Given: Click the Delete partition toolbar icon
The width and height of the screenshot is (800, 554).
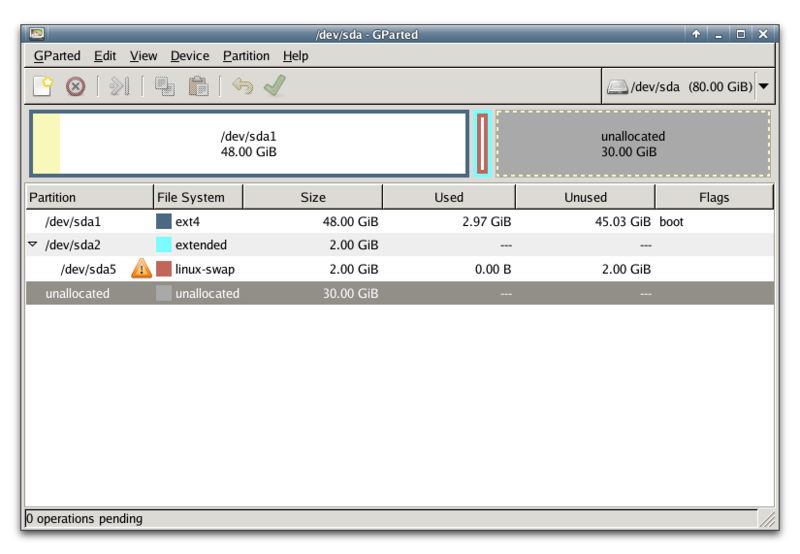Looking at the screenshot, I should (75, 87).
